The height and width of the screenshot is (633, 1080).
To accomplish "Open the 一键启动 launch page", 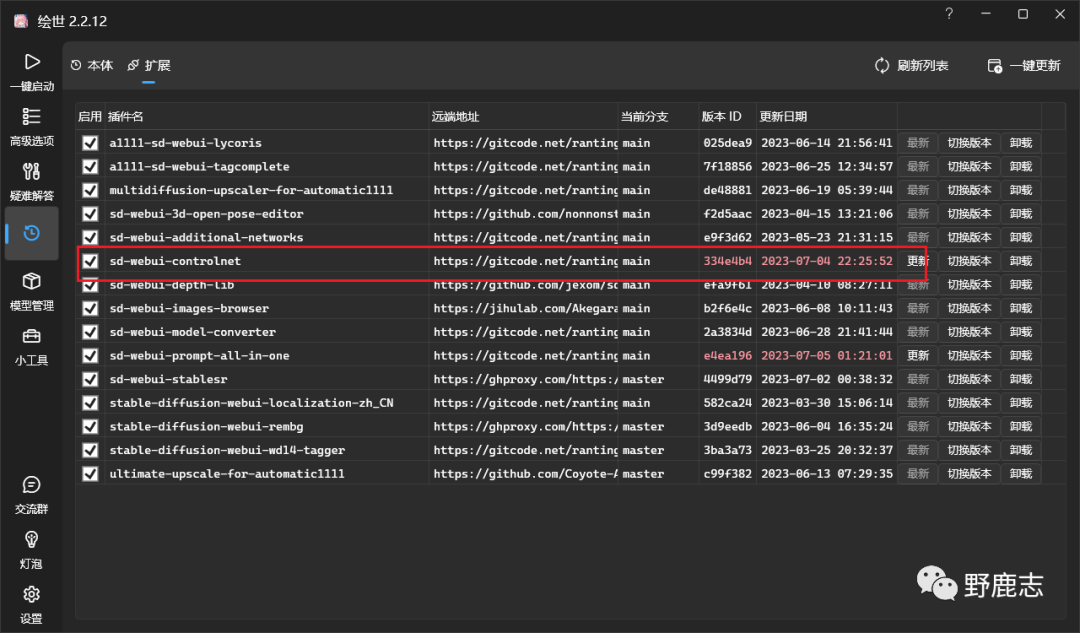I will (x=32, y=72).
